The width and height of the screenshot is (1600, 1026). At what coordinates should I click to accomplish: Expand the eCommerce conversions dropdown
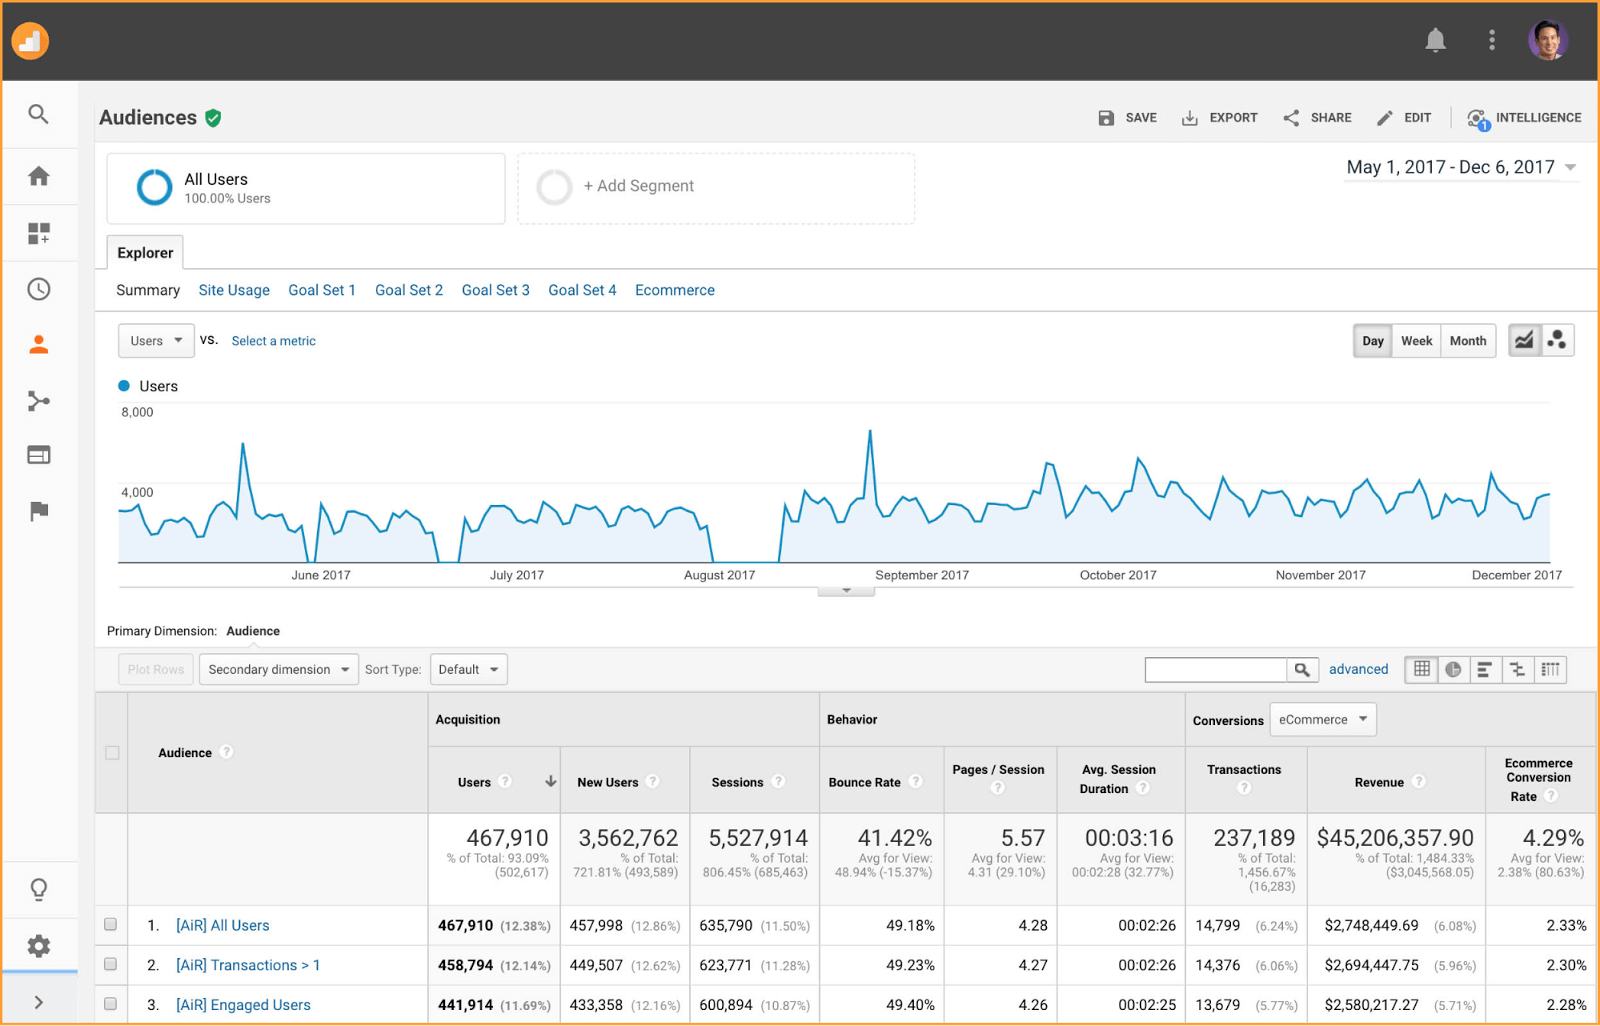pyautogui.click(x=1322, y=719)
